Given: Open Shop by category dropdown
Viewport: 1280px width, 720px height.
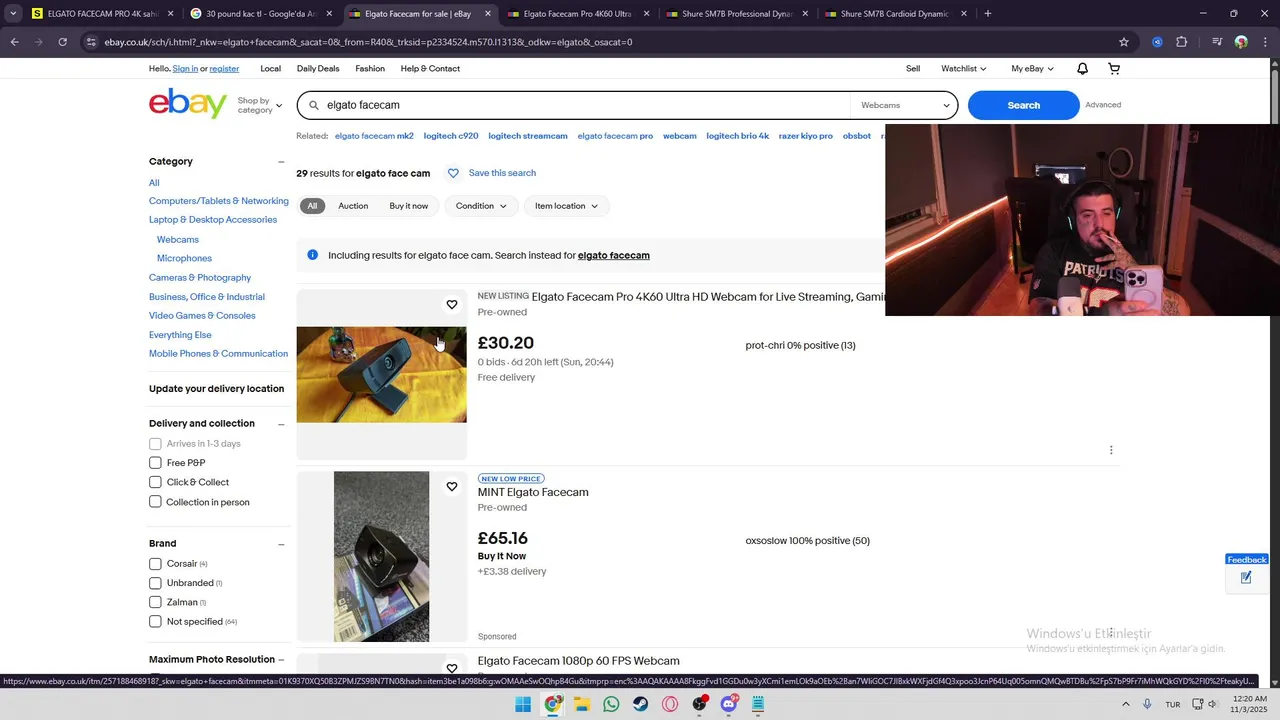Looking at the screenshot, I should point(260,105).
